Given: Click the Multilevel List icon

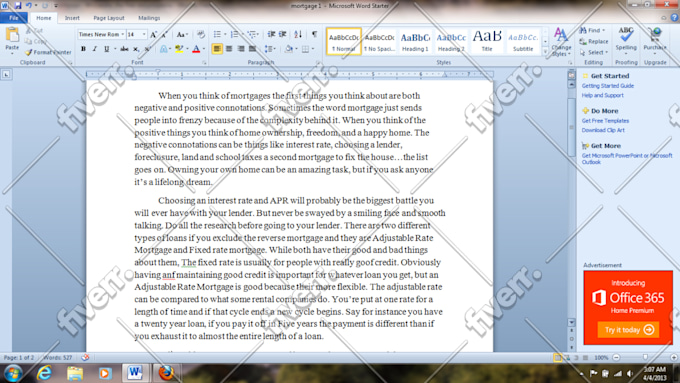Looking at the screenshot, I should click(x=251, y=34).
